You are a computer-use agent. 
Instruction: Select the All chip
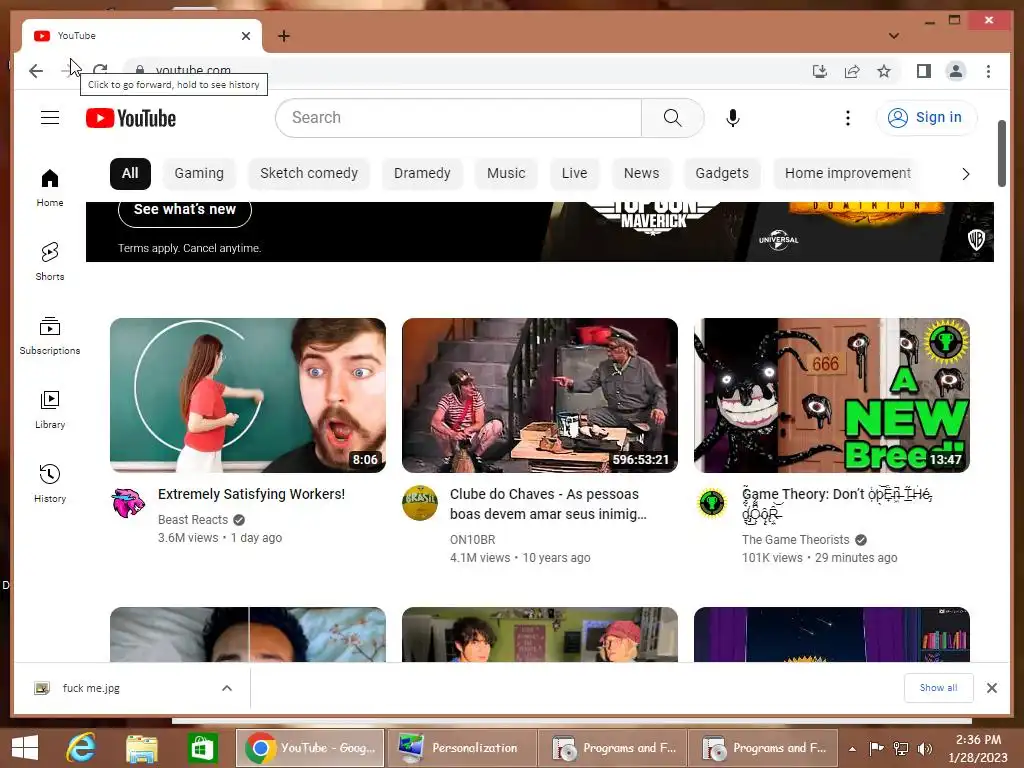tap(130, 174)
